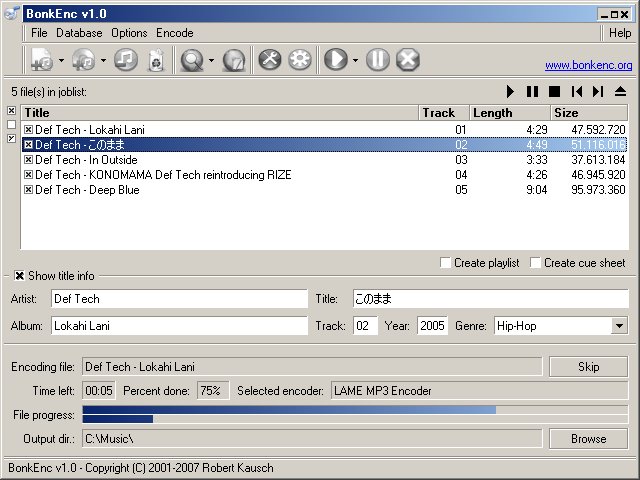The width and height of the screenshot is (640, 480).
Task: Stop encoding with the toolbar X icon
Action: point(408,60)
